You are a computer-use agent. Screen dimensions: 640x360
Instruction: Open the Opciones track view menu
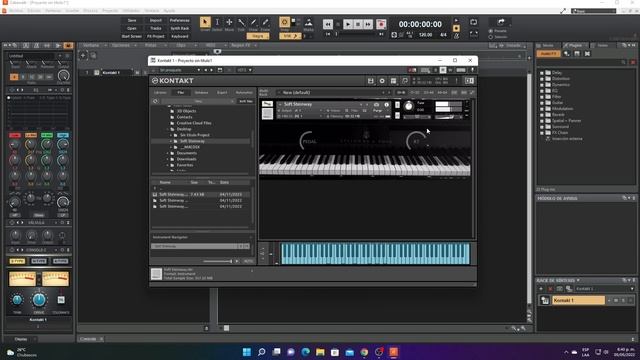(x=123, y=45)
